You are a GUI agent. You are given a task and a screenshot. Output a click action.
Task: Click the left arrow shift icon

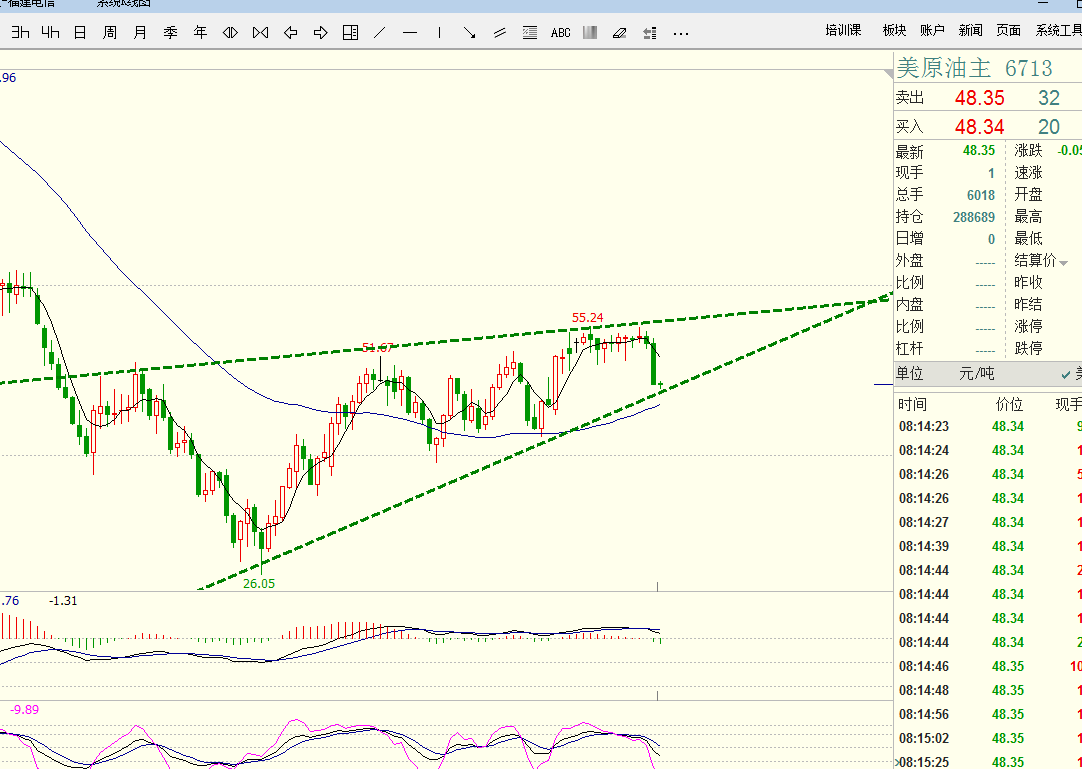291,32
